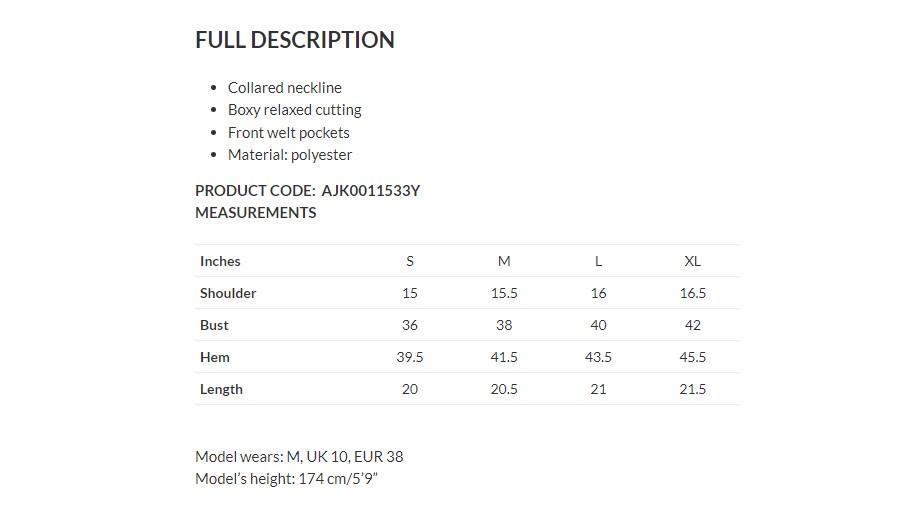
Task: Click Bust measurement 42 for XL
Action: point(692,325)
